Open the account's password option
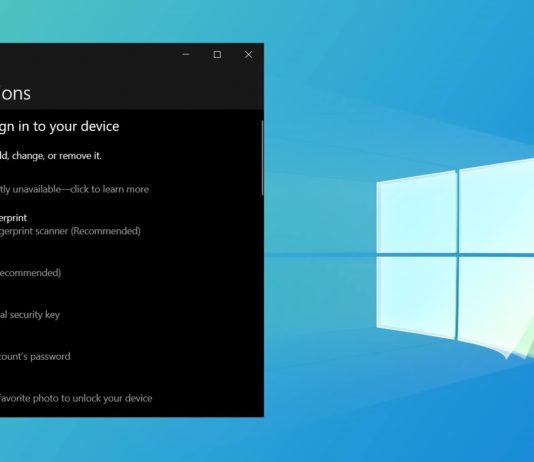This screenshot has height=462, width=534. (35, 356)
